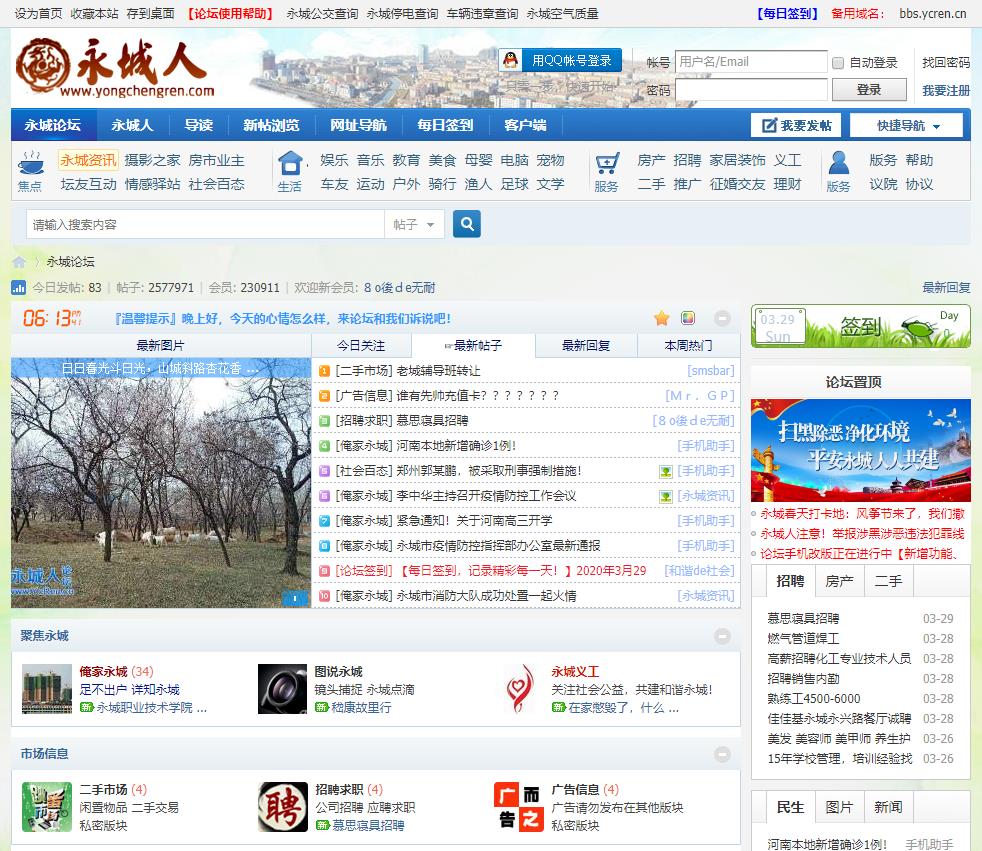Collapse the 市场信息 section
Screen dimensions: 982x851
pyautogui.click(x=722, y=754)
